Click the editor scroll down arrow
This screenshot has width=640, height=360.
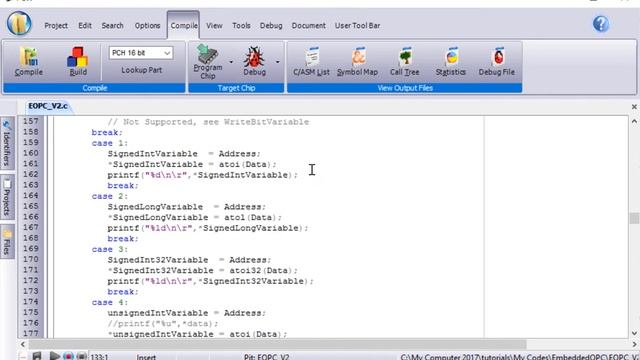click(634, 333)
